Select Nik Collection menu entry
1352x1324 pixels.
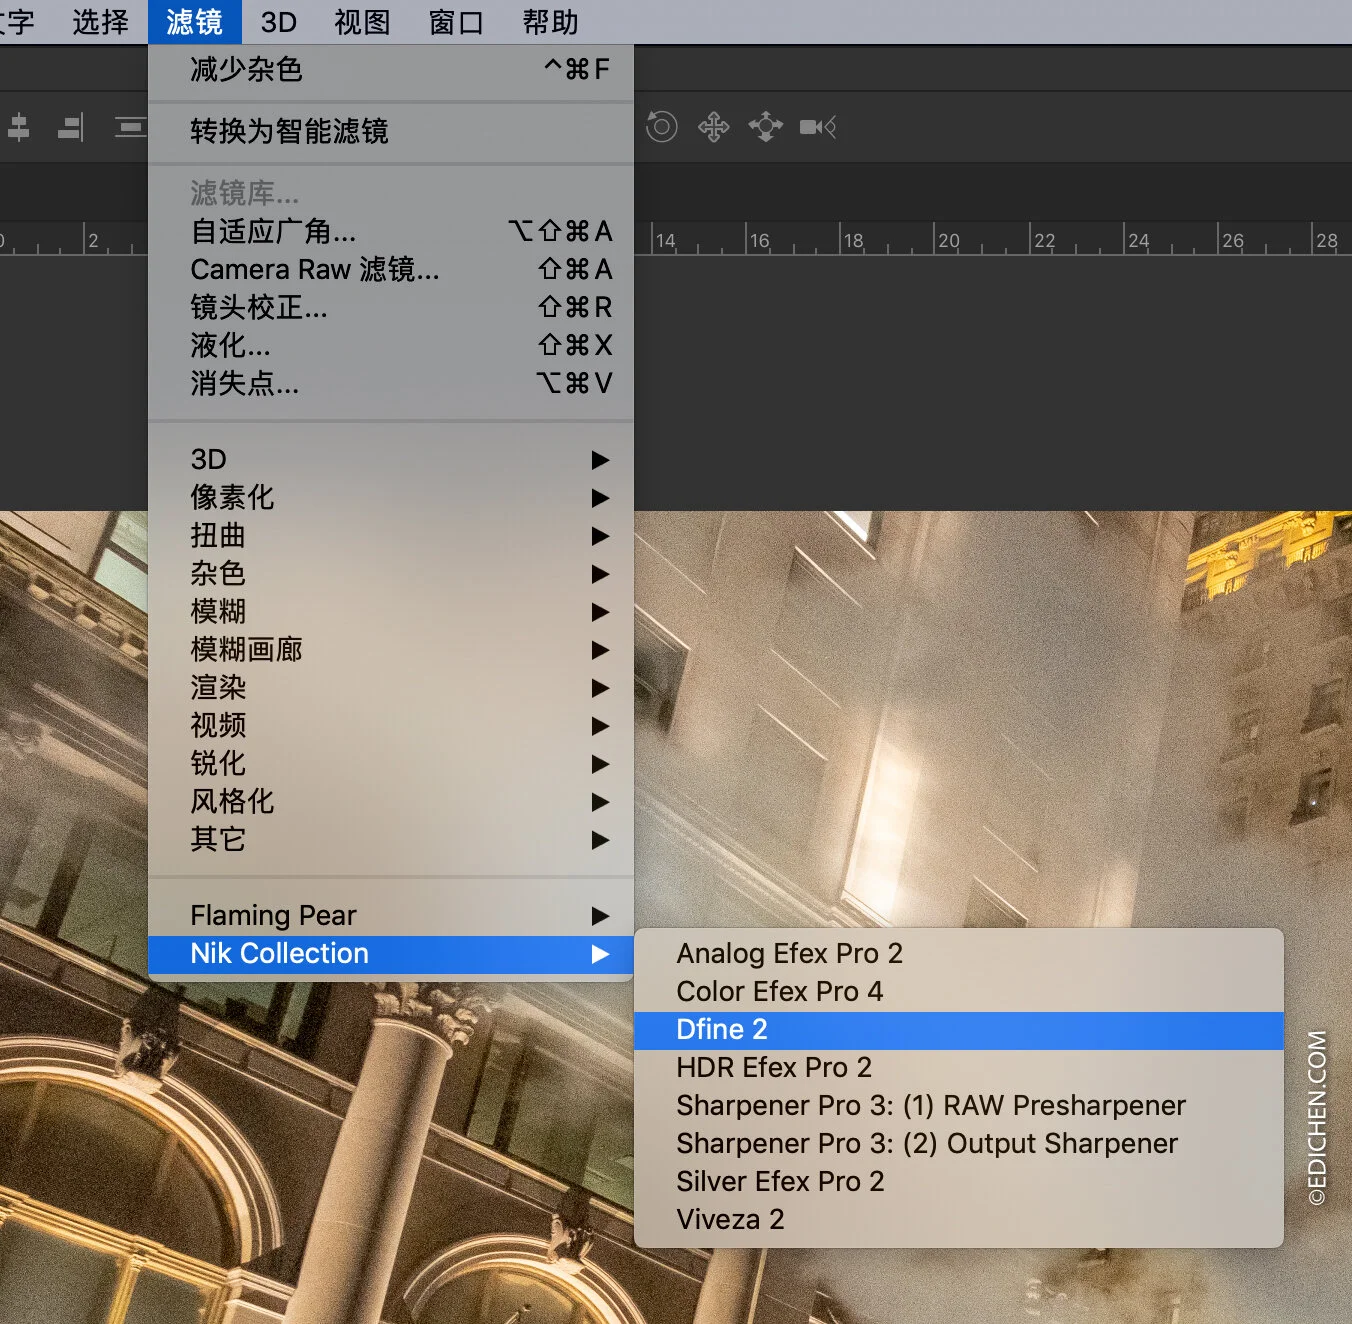point(391,953)
